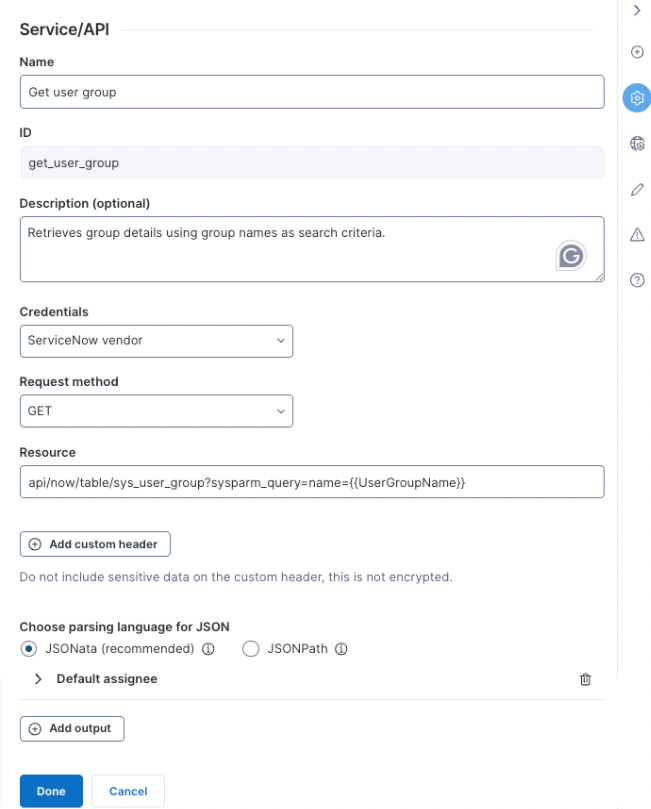Expand the Default assignee section
The image size is (651, 809).
(39, 679)
